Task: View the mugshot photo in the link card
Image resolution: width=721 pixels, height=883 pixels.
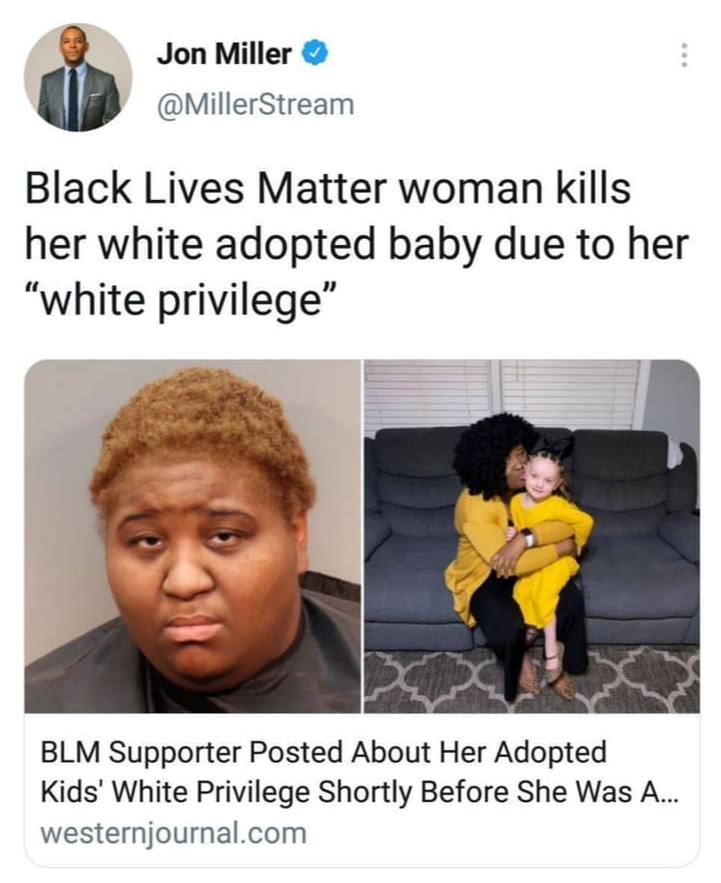Action: coord(193,536)
